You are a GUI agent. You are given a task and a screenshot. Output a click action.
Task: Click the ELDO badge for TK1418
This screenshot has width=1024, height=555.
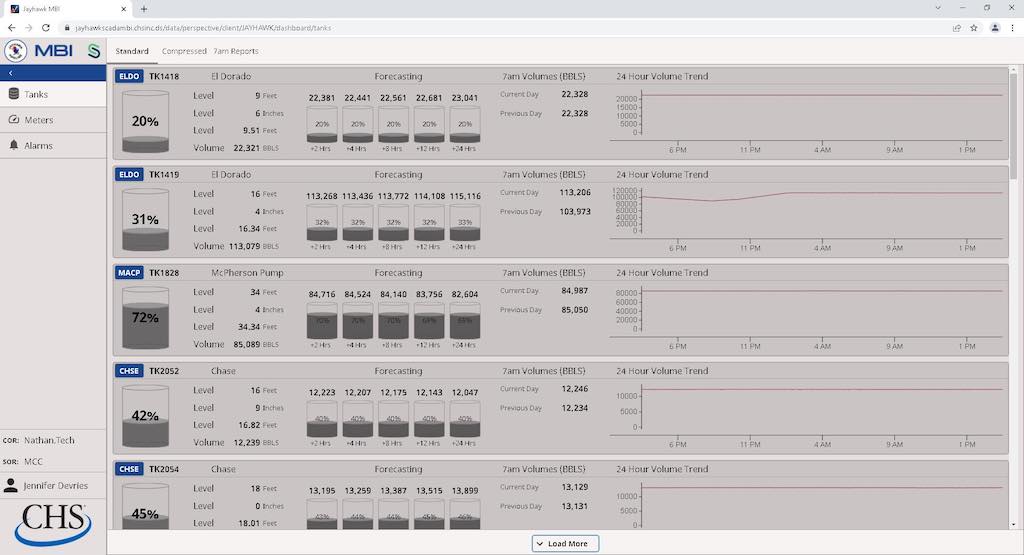click(129, 76)
